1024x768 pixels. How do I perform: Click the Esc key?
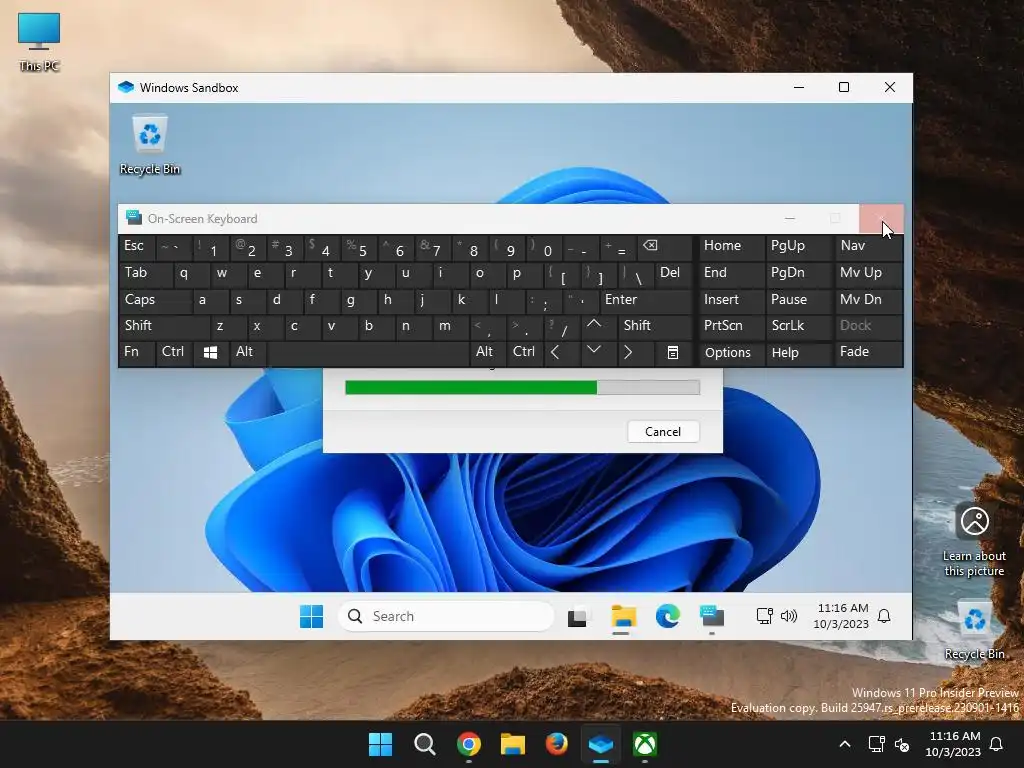coord(137,246)
